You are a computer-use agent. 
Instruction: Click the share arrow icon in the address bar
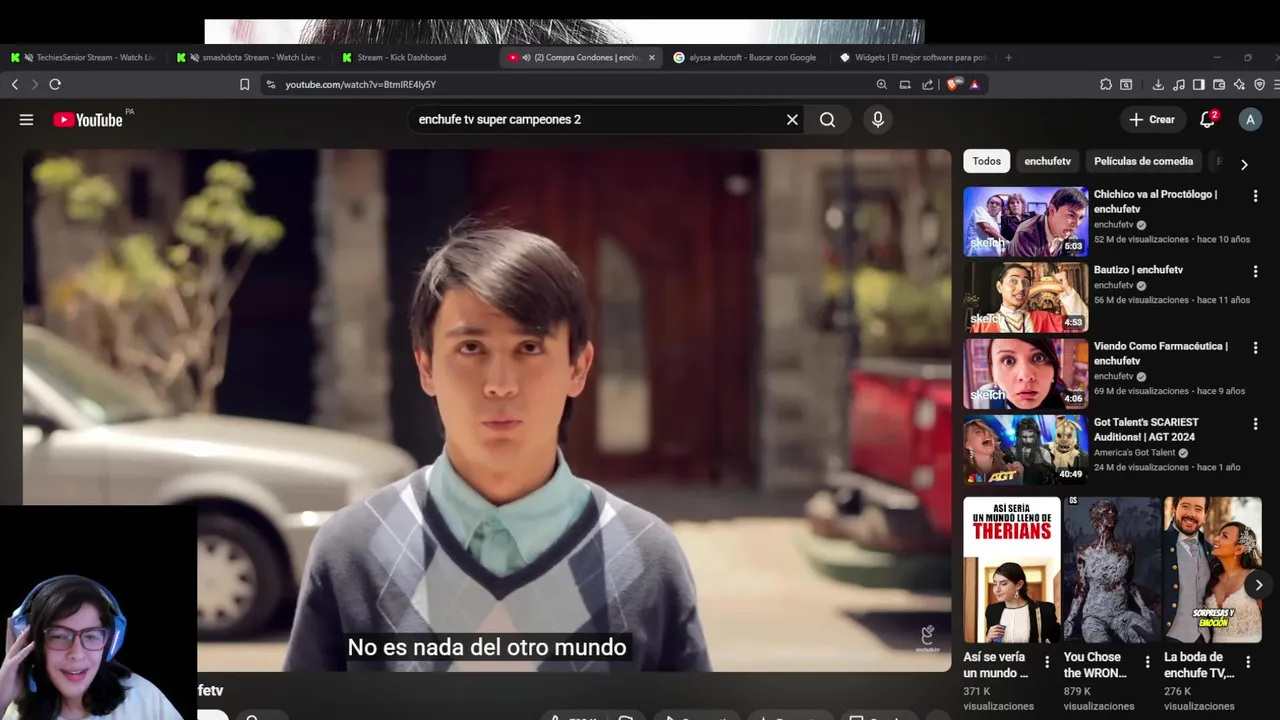pyautogui.click(x=928, y=85)
